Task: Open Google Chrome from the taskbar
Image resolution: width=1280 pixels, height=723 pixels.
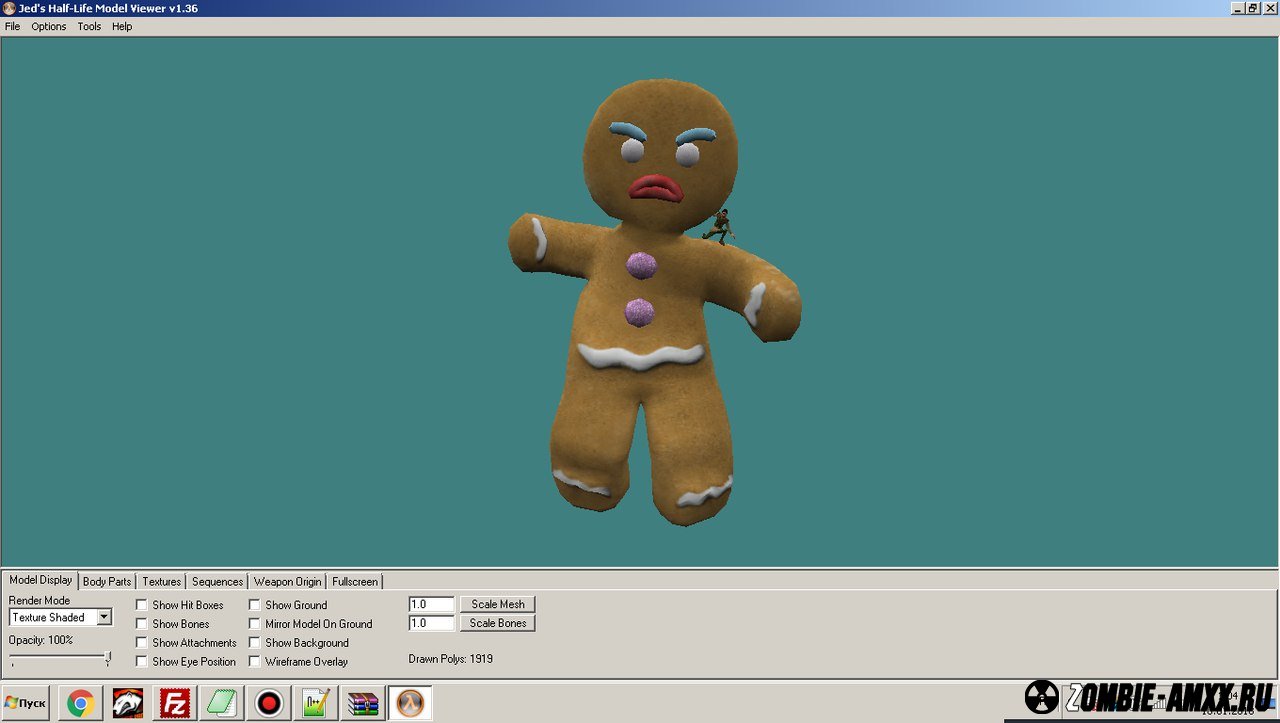Action: point(81,703)
